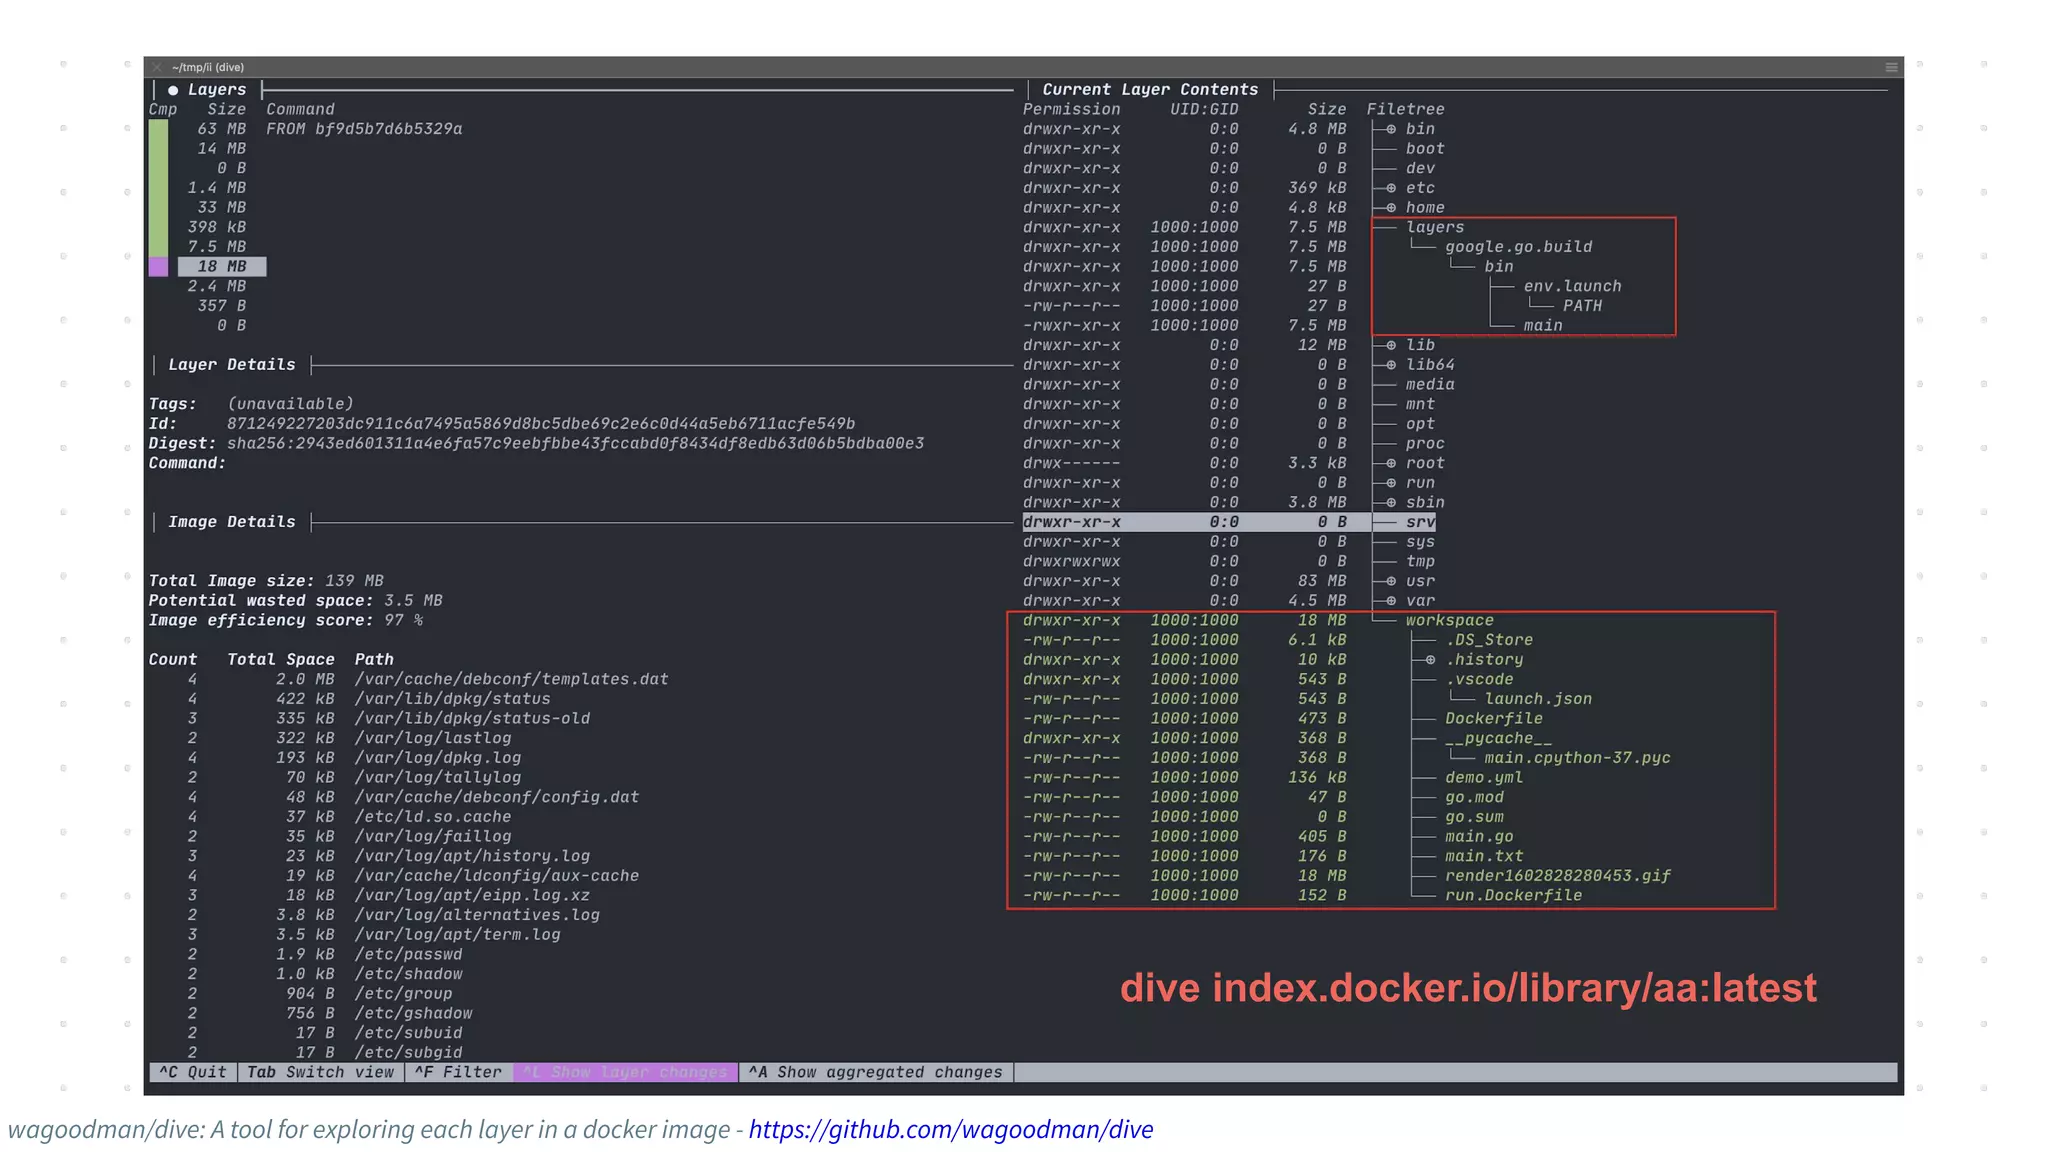The width and height of the screenshot is (2048, 1152).
Task: Click /var/lib/dpkg/status wasted path
Action: point(453,699)
